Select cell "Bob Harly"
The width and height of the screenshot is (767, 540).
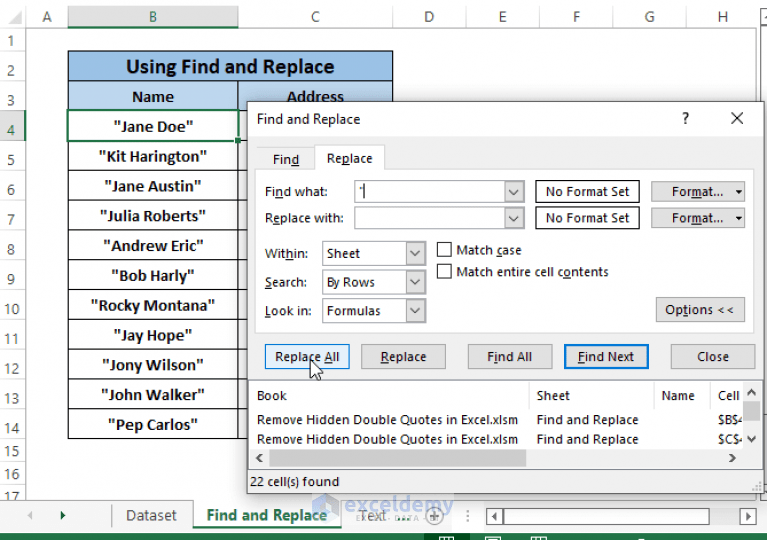coord(153,275)
